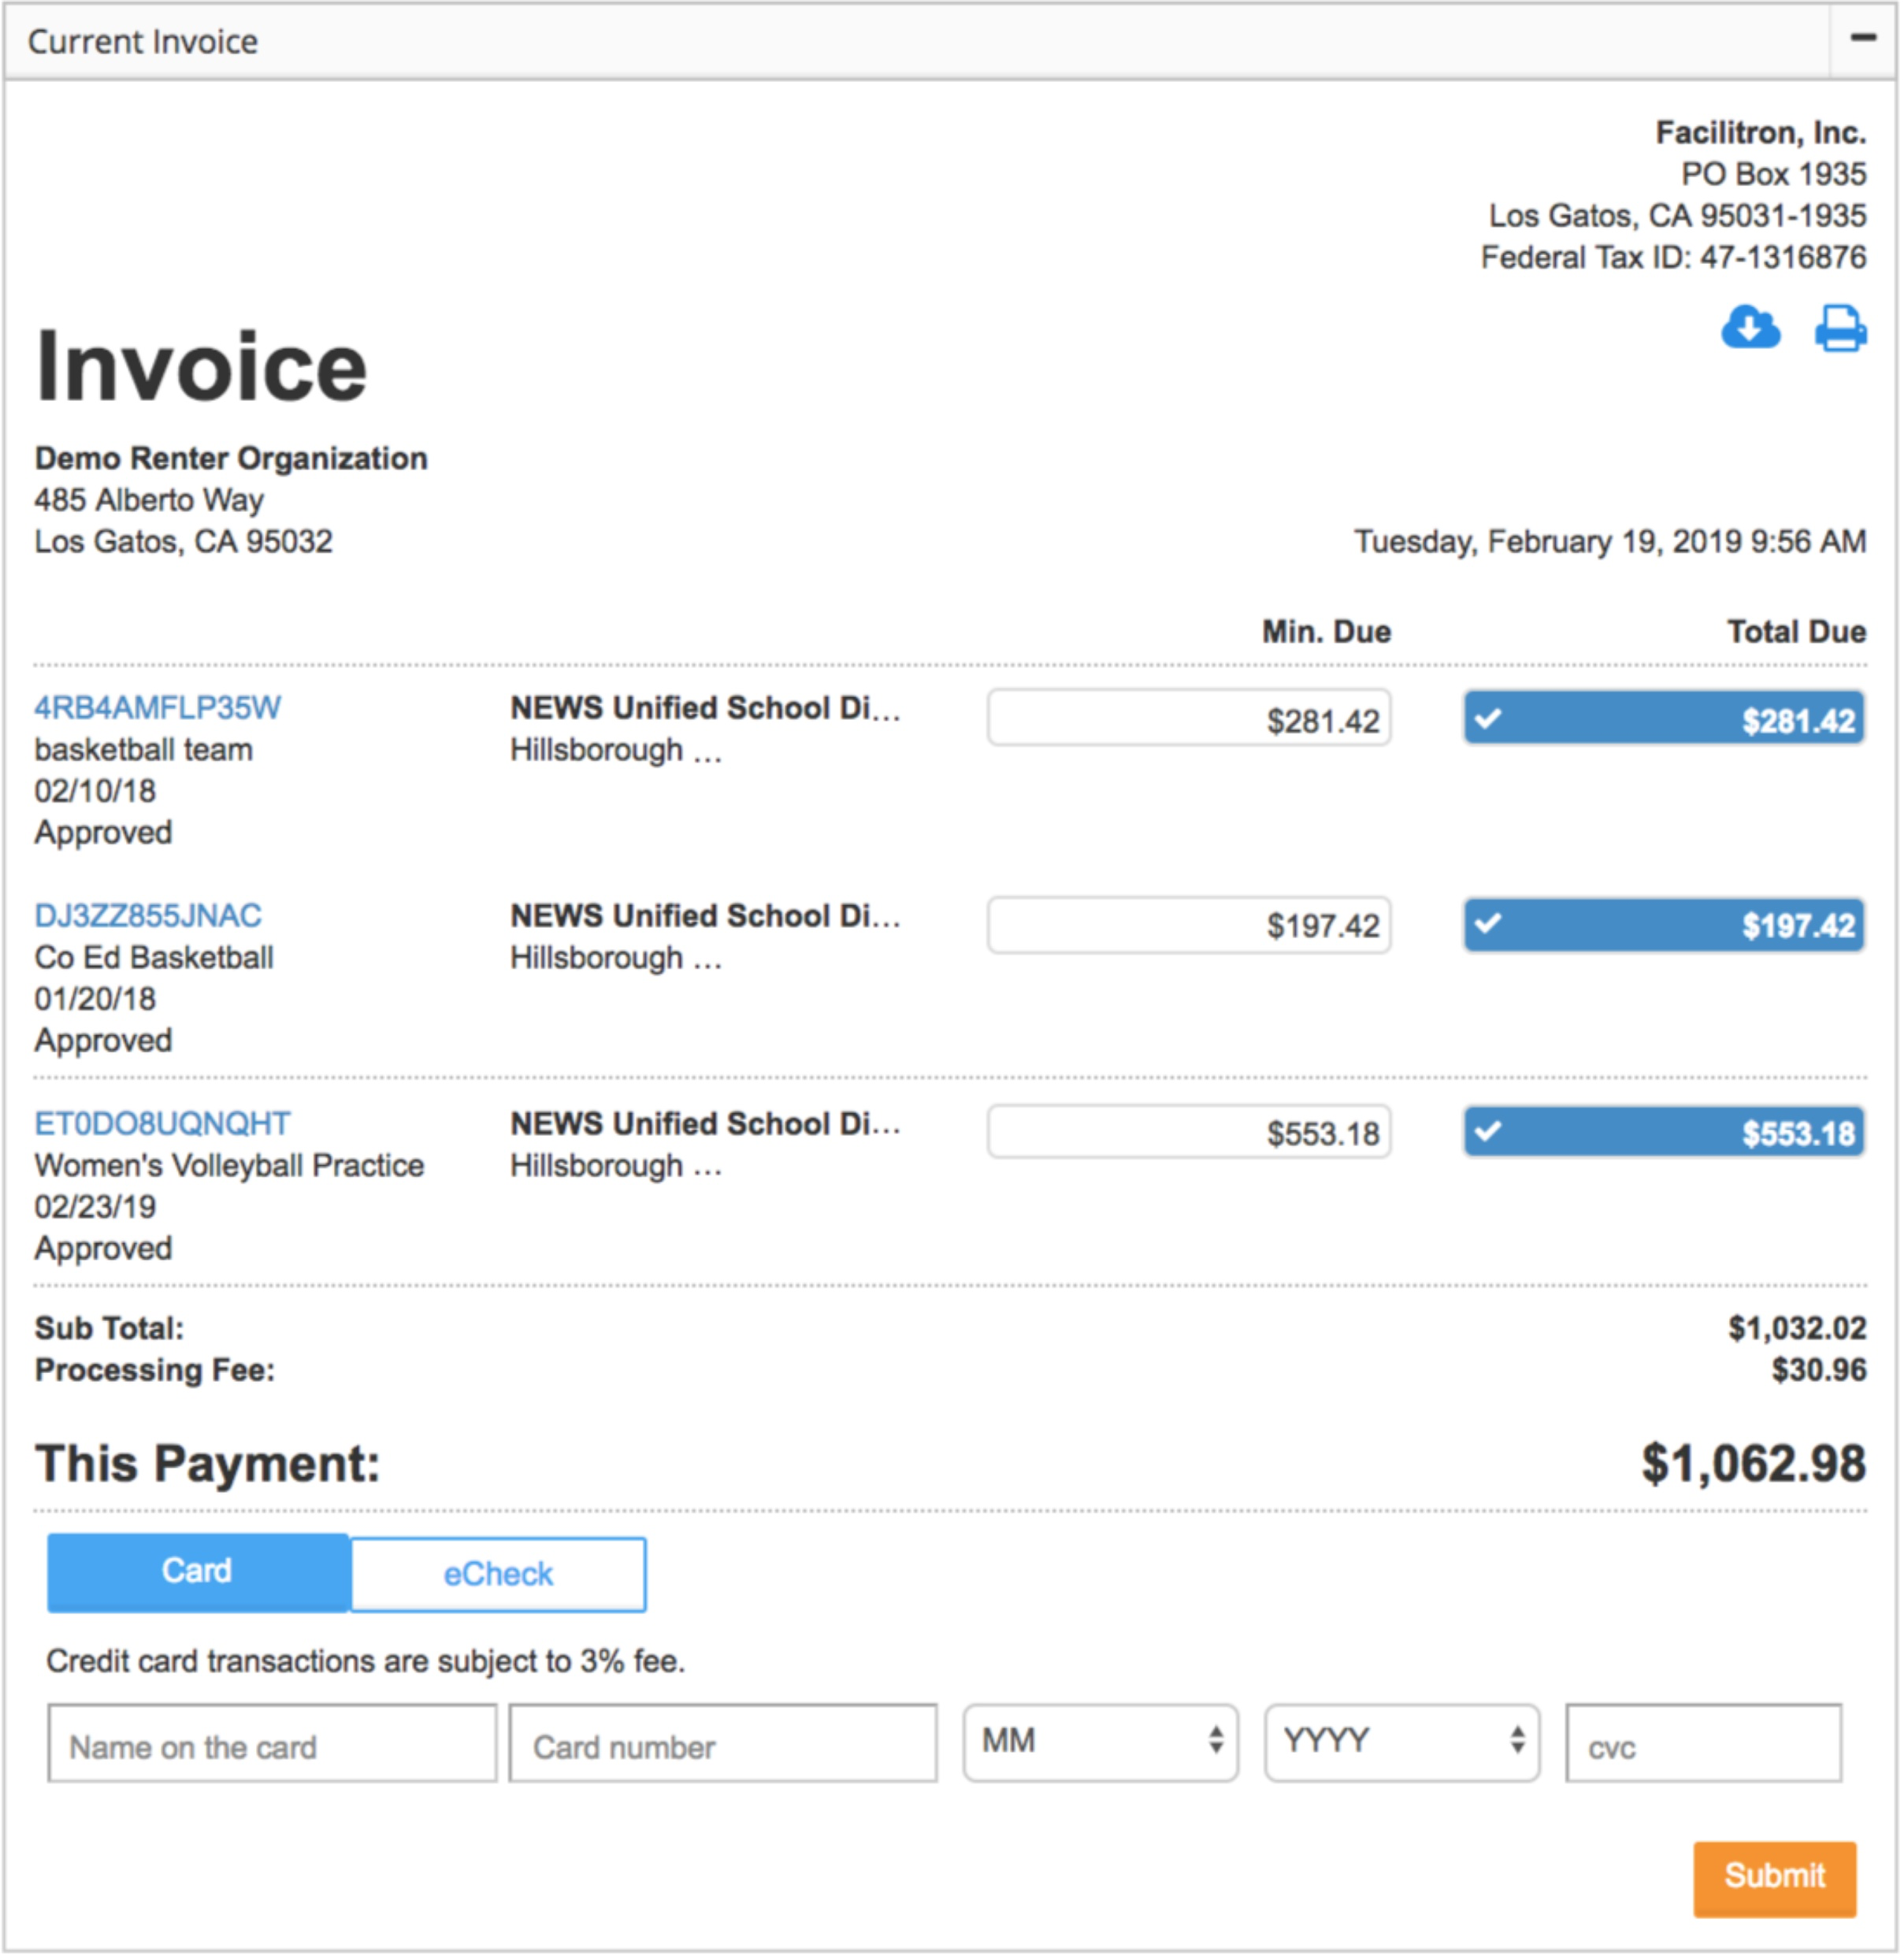Click the print invoice icon
Screen dimensions: 1904x1956
click(x=1840, y=328)
